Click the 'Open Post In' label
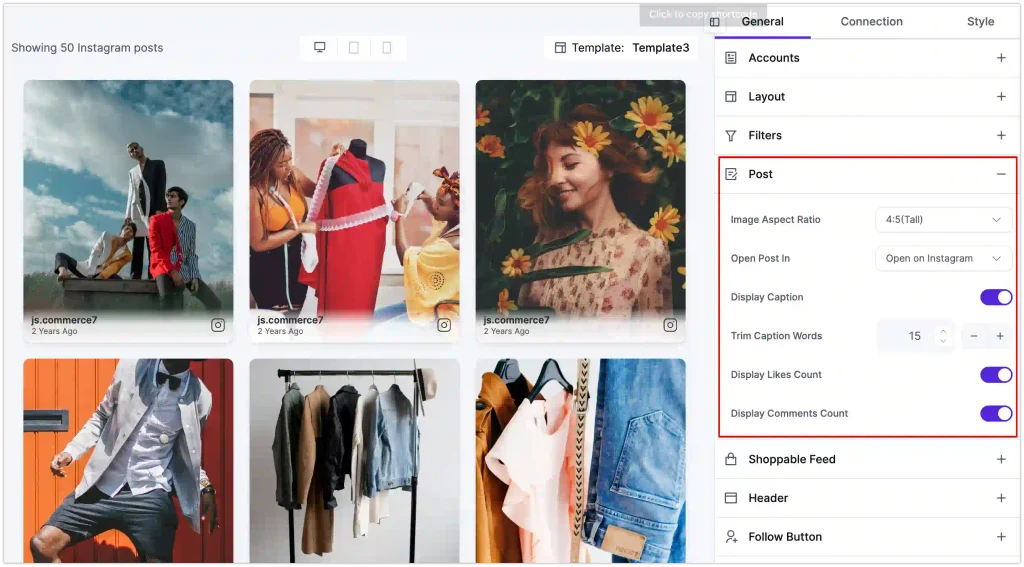Image resolution: width=1024 pixels, height=567 pixels. (760, 259)
